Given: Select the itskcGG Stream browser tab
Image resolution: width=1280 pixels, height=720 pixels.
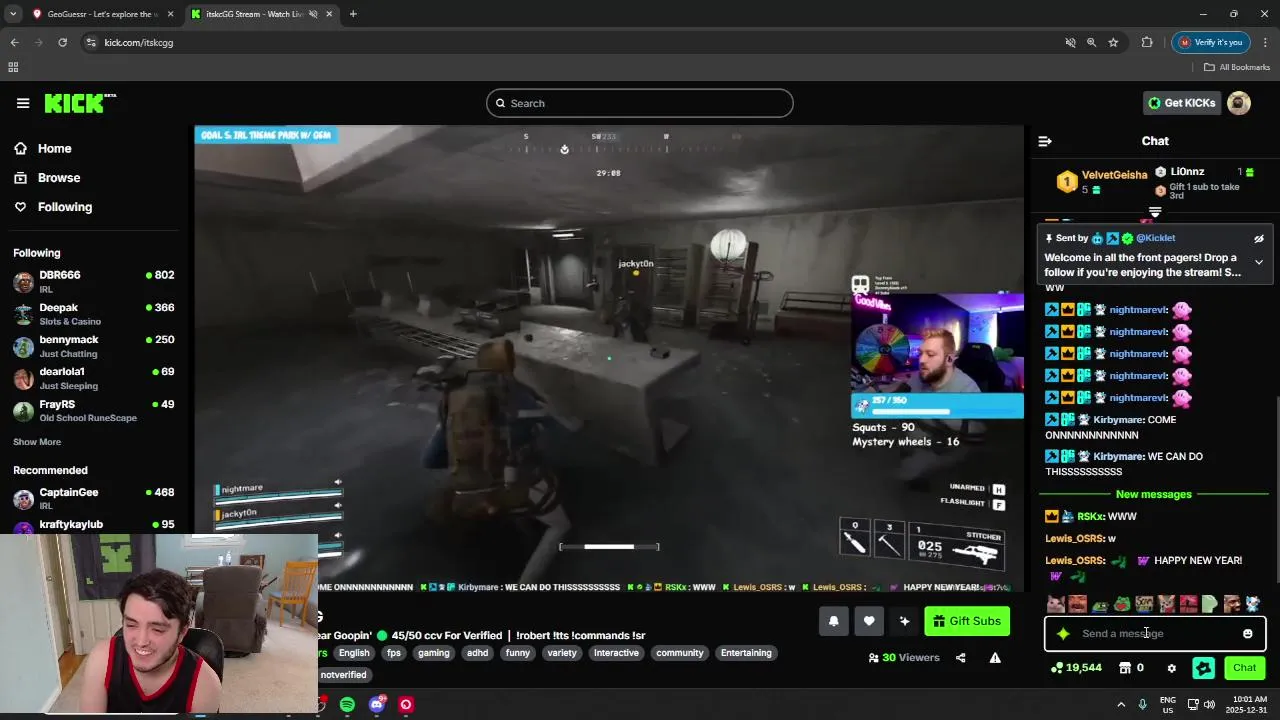Looking at the screenshot, I should [x=260, y=14].
